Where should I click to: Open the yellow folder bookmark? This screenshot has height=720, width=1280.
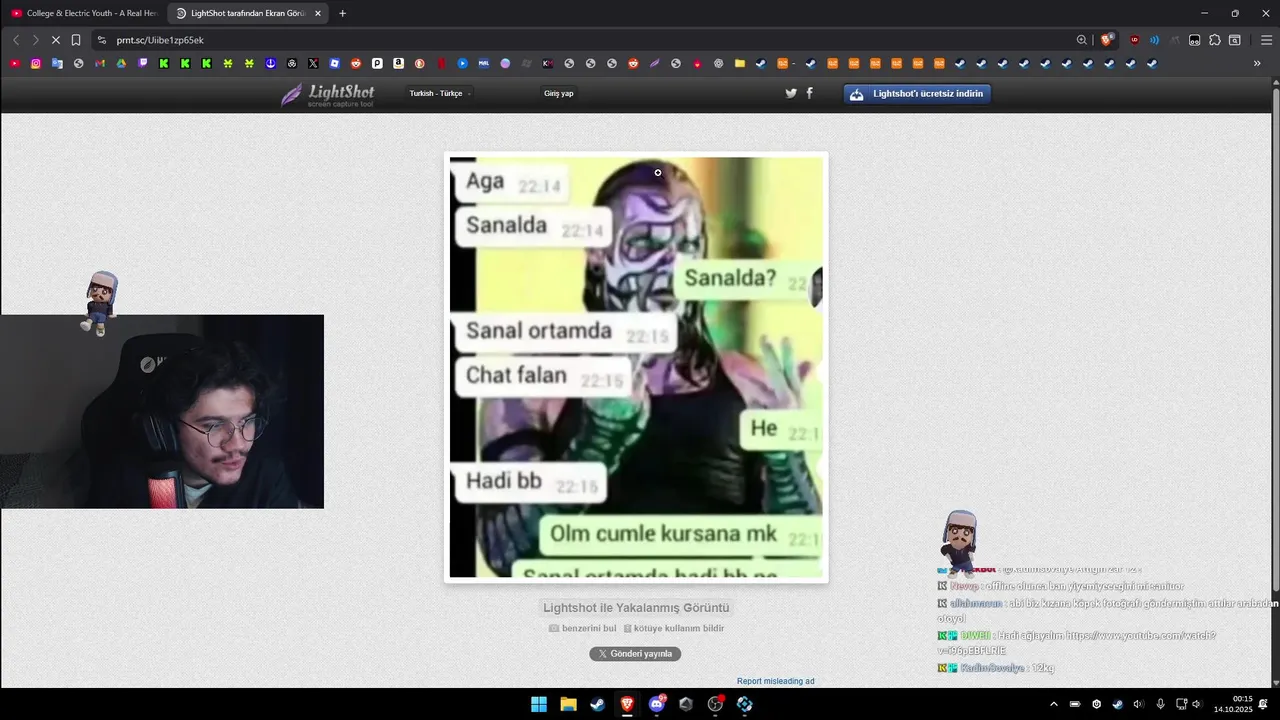pos(740,63)
